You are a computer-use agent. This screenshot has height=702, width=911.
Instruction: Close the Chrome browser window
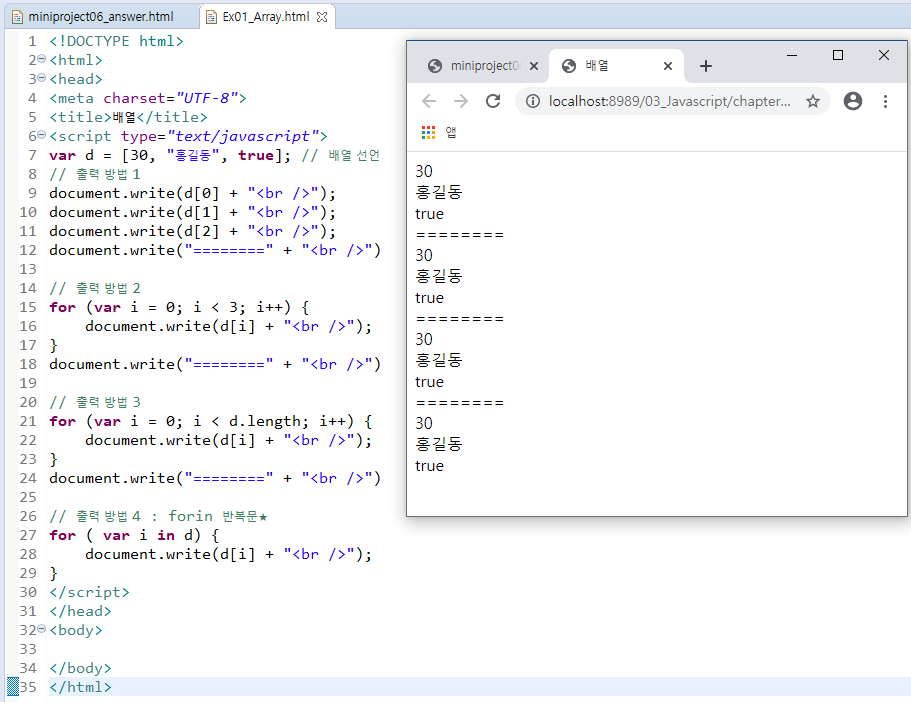[884, 55]
